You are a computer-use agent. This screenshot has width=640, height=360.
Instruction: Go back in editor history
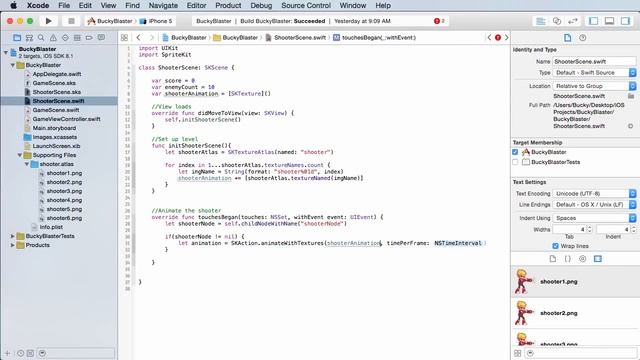138,38
